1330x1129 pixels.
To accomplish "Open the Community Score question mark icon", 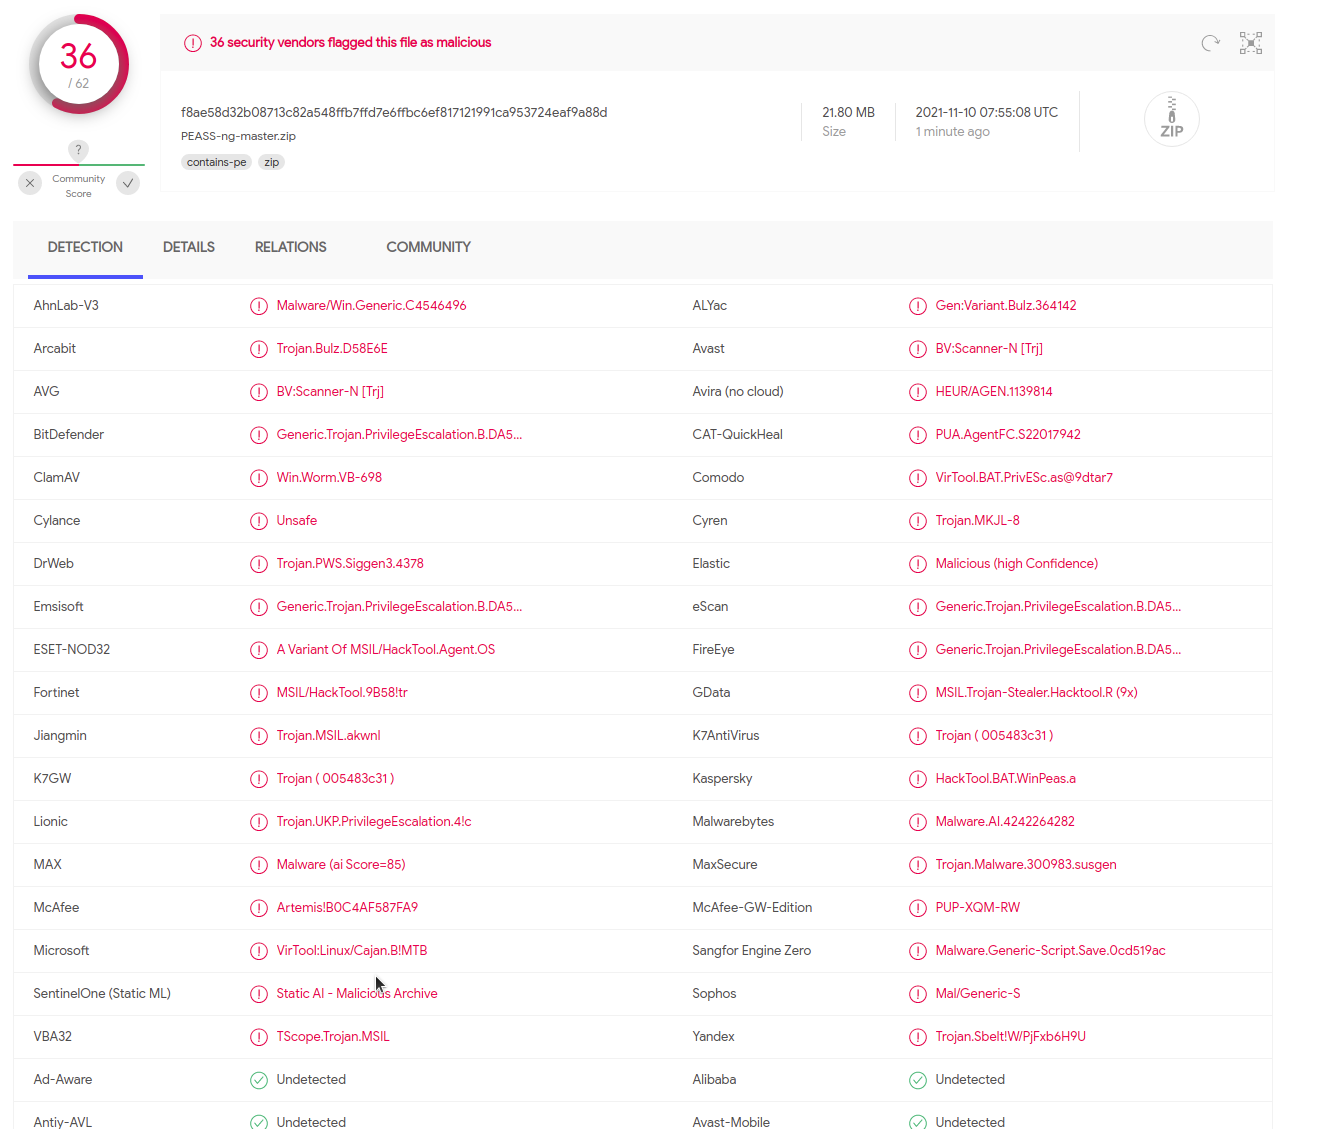I will click(78, 150).
